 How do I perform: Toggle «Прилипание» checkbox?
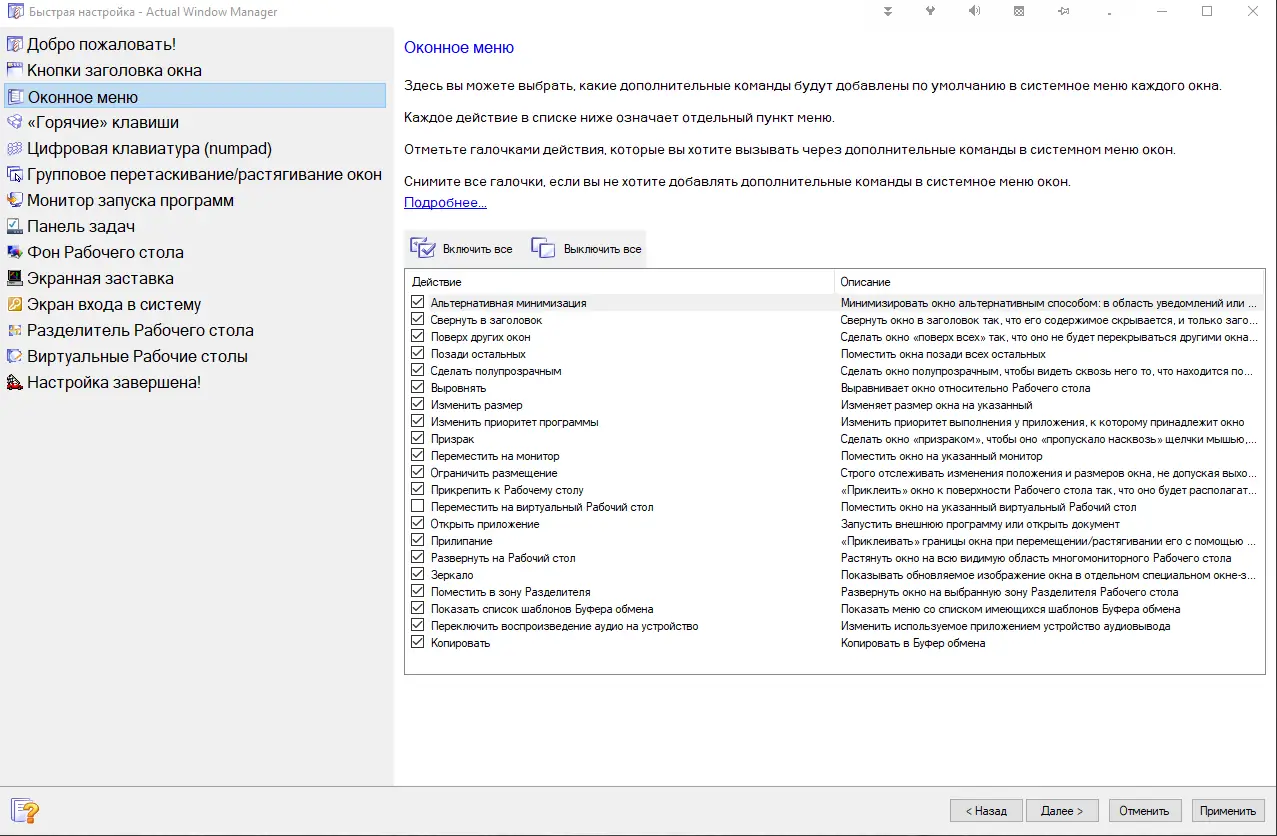tap(418, 540)
